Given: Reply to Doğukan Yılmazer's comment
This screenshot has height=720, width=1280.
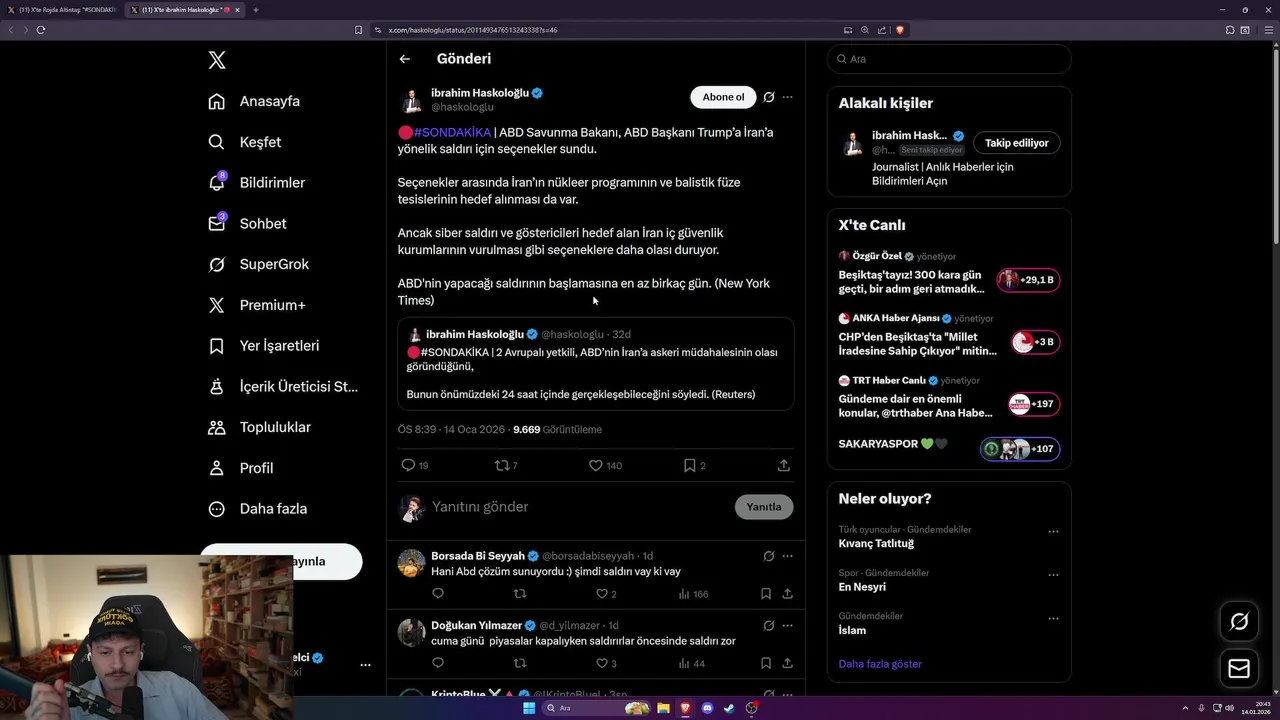Looking at the screenshot, I should coord(438,663).
